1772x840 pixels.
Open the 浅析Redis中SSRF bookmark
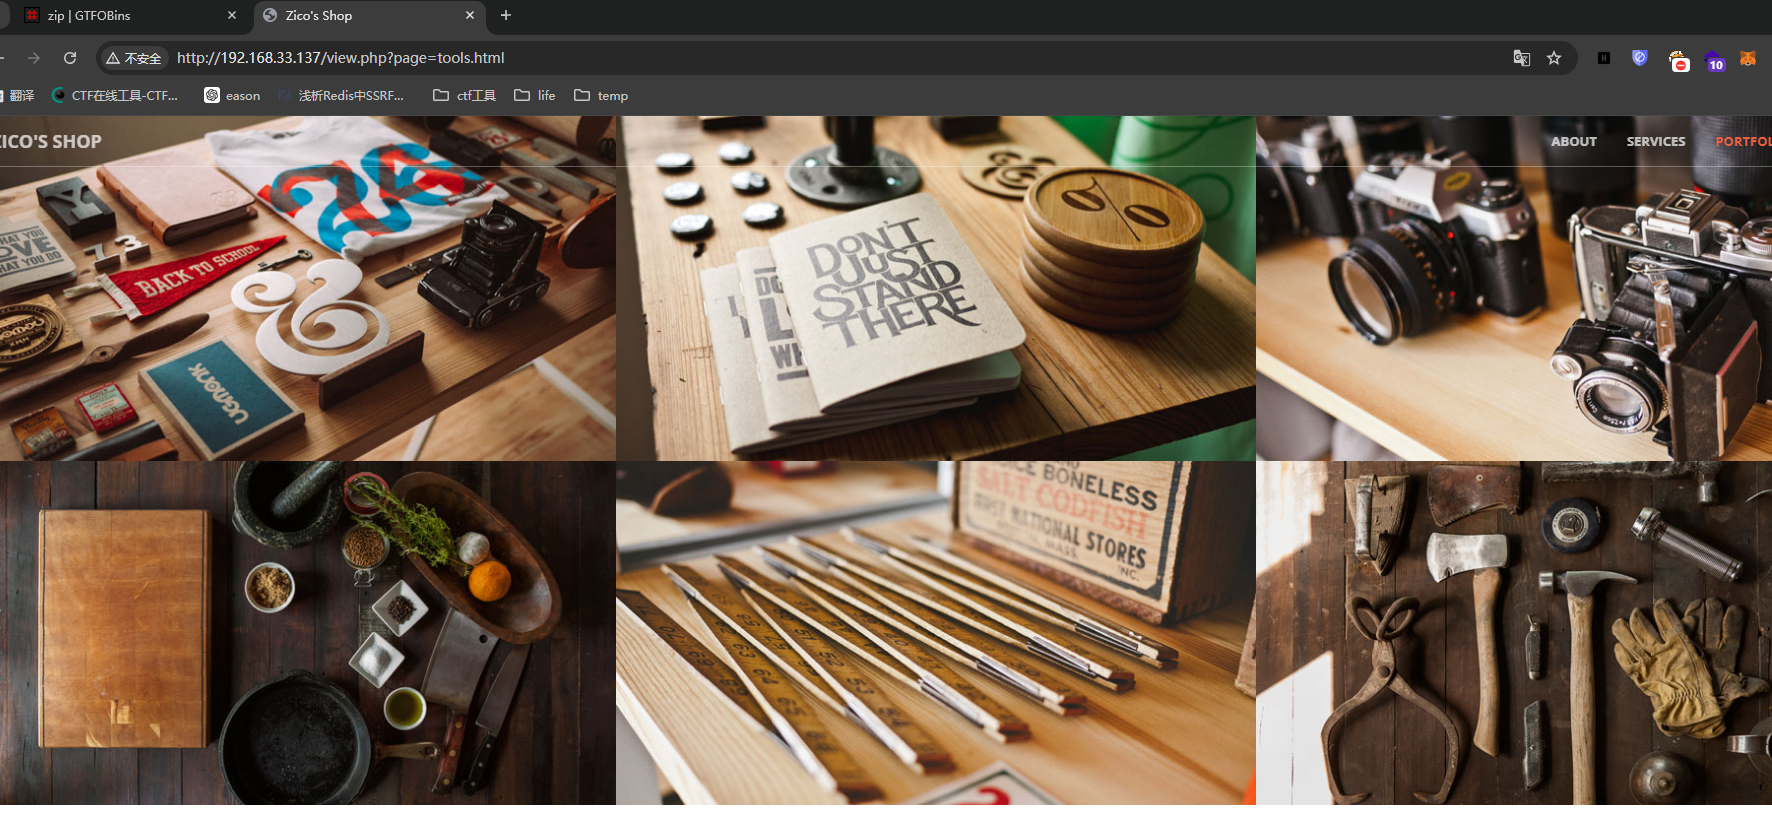[342, 96]
